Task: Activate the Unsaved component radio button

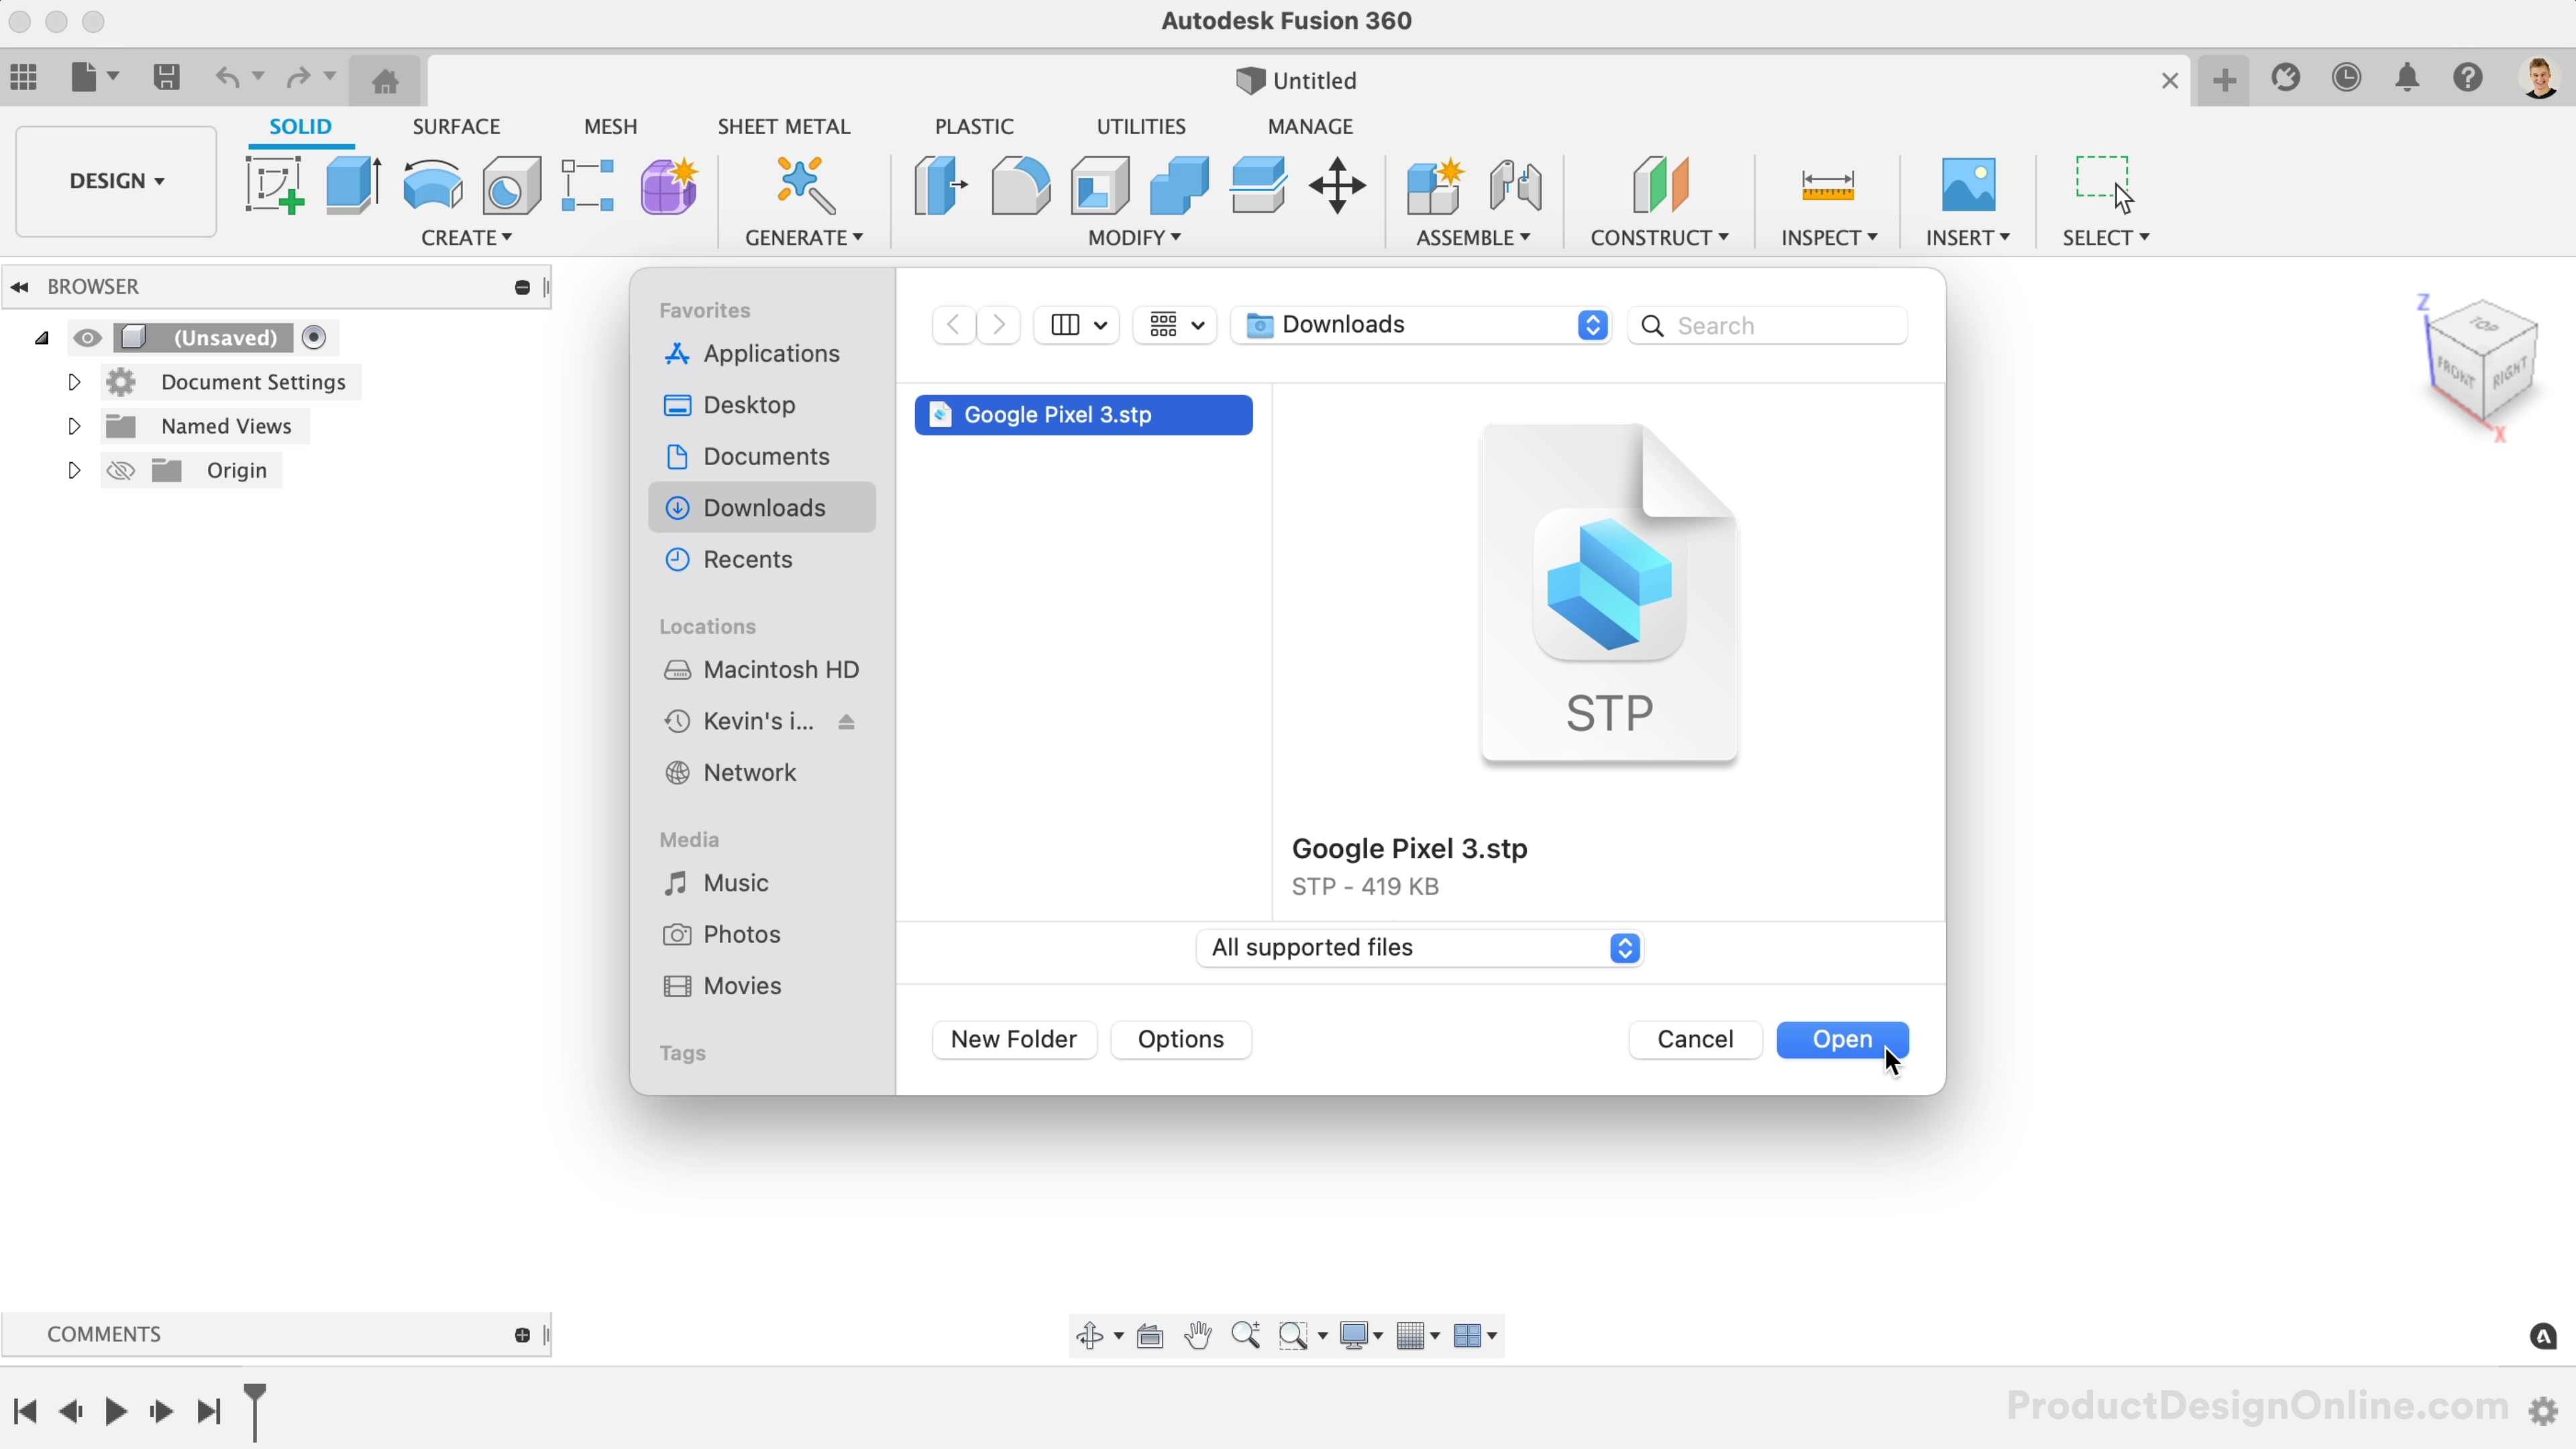Action: [314, 338]
